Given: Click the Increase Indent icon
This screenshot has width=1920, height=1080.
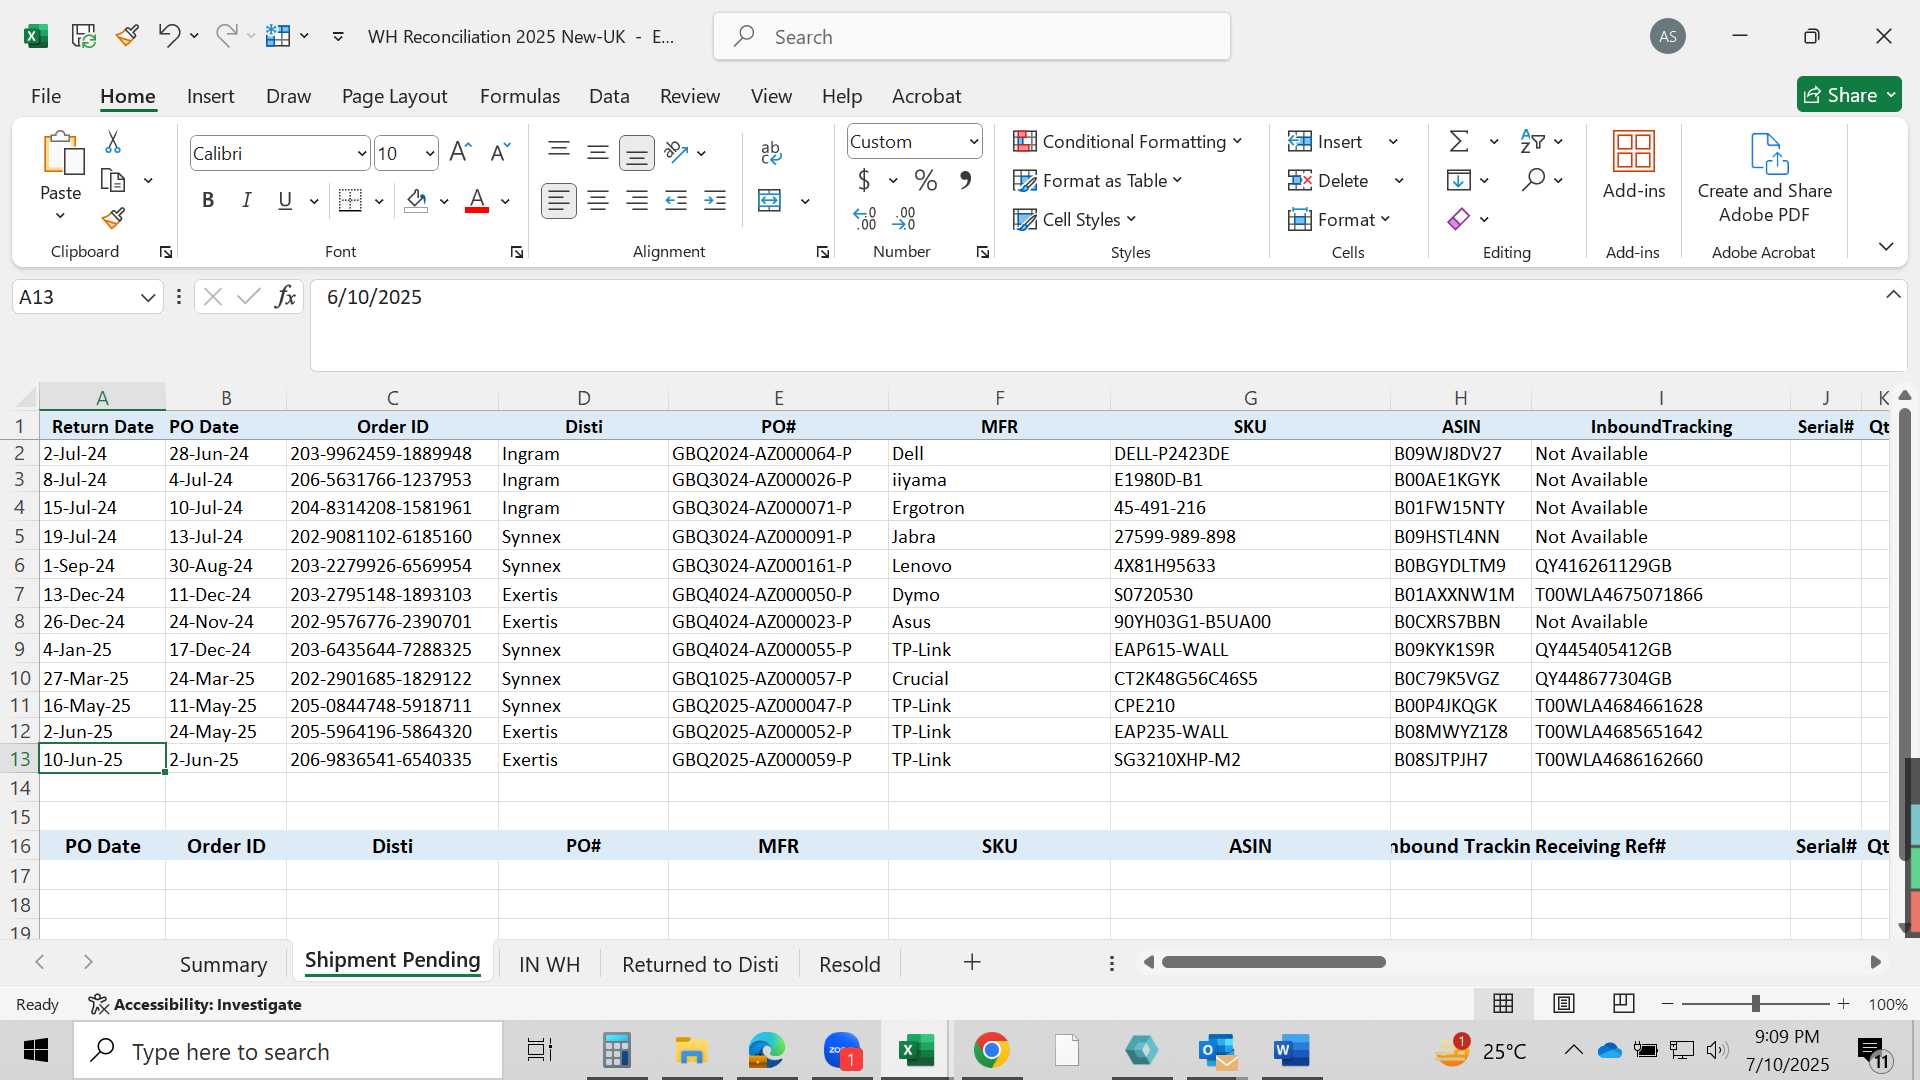Looking at the screenshot, I should tap(715, 201).
